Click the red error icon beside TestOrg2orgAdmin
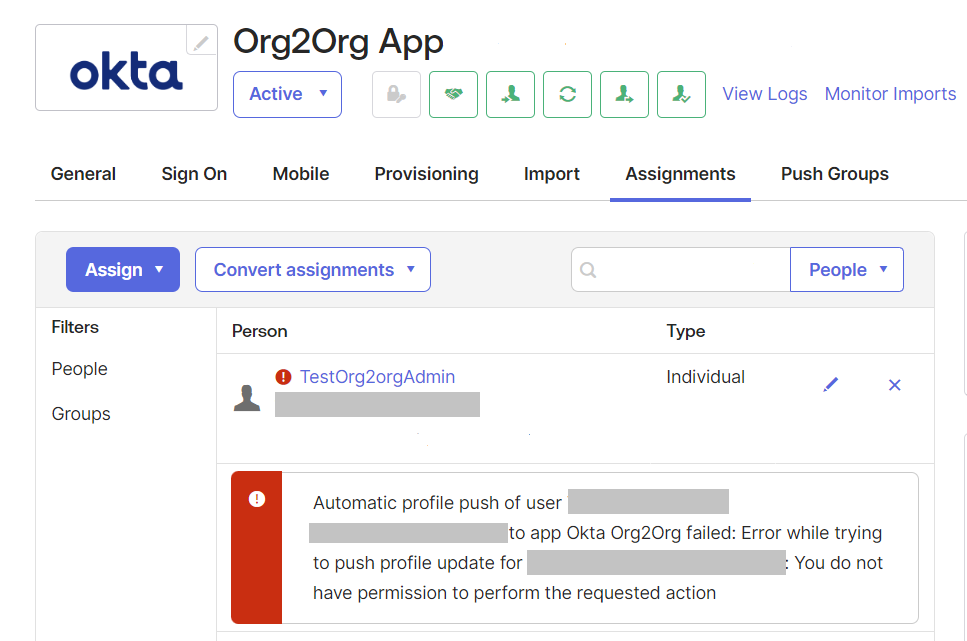The width and height of the screenshot is (967, 641). pos(286,377)
